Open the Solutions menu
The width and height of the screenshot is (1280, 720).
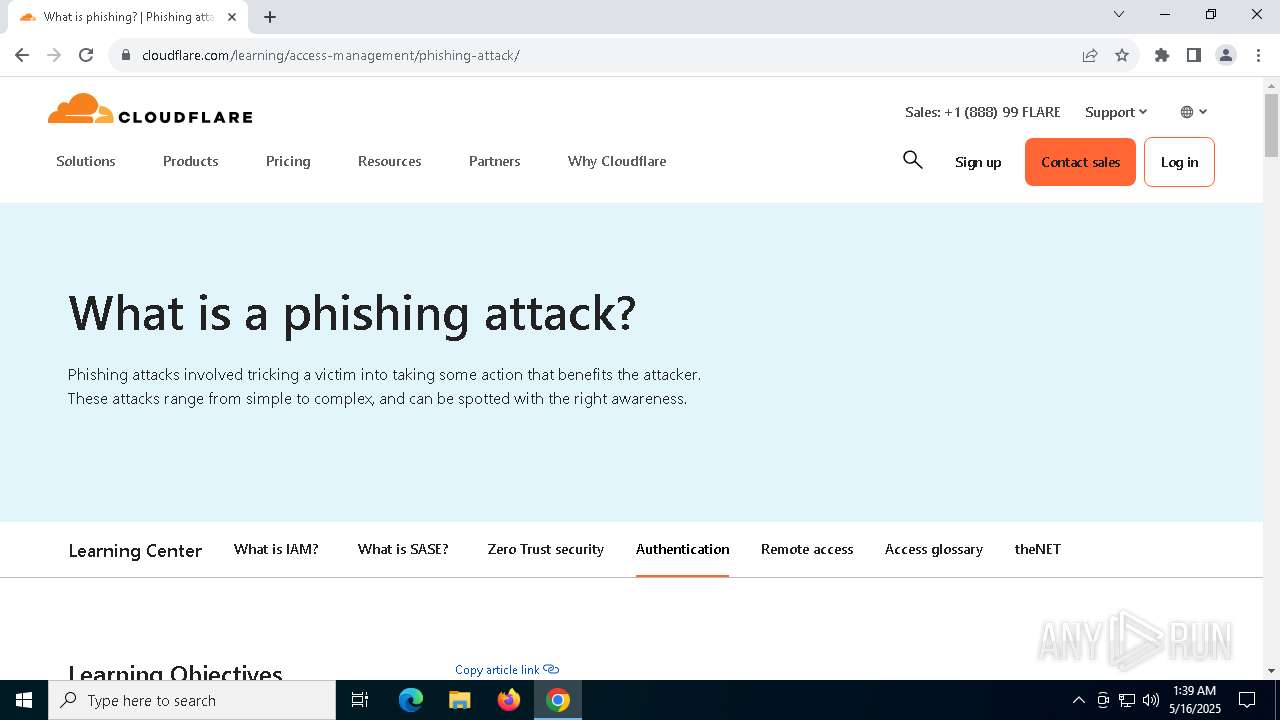click(86, 161)
